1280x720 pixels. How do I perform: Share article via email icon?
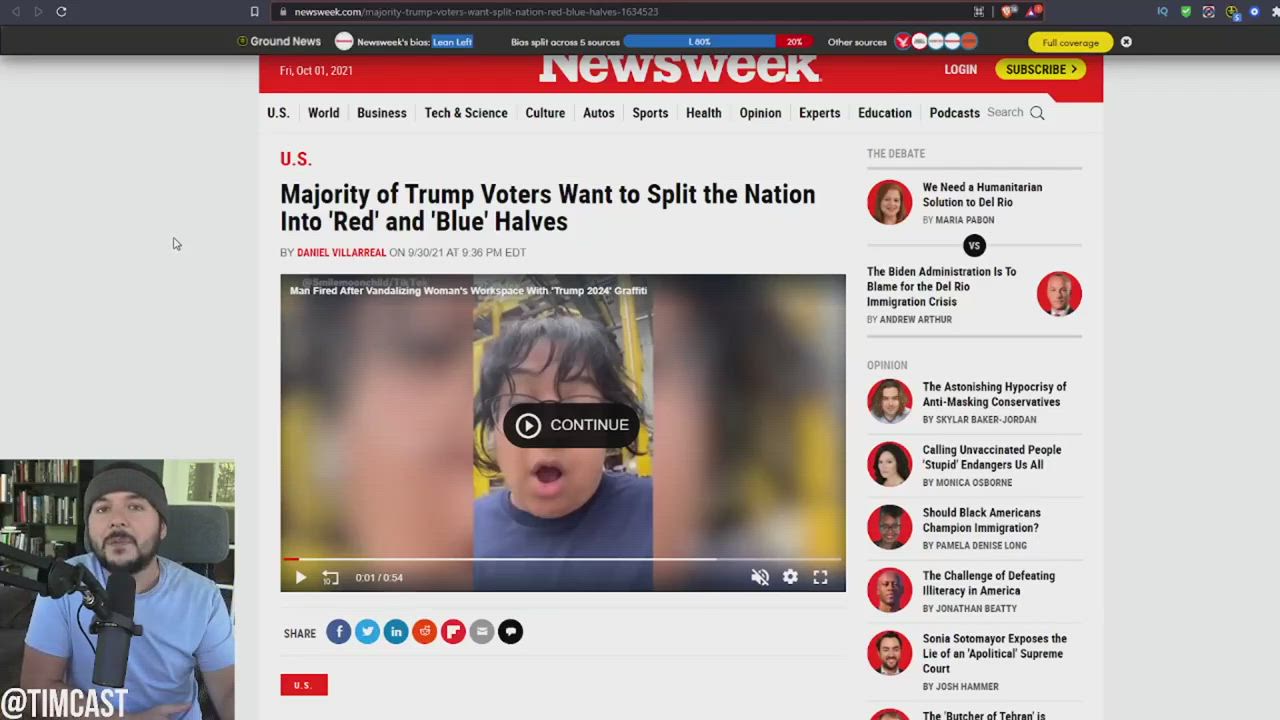pos(482,632)
